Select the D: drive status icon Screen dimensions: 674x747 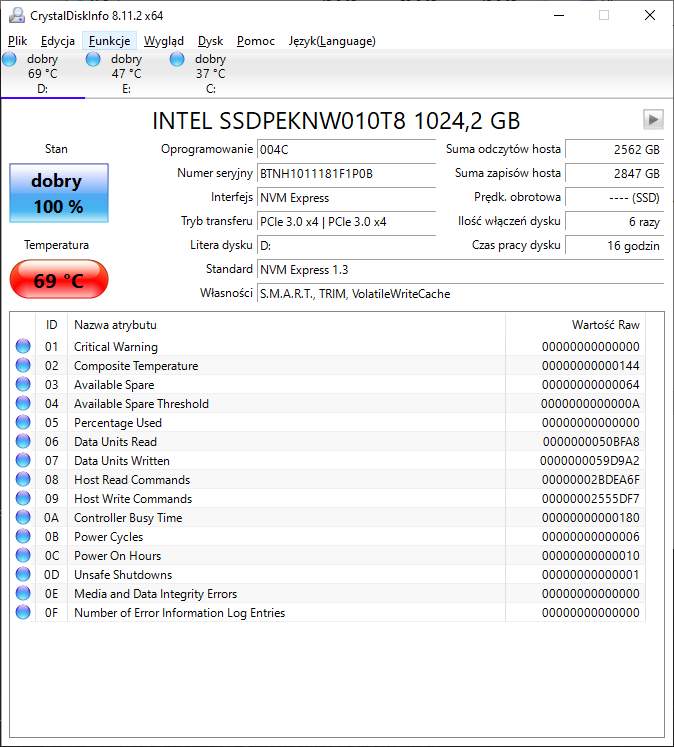coord(10,60)
